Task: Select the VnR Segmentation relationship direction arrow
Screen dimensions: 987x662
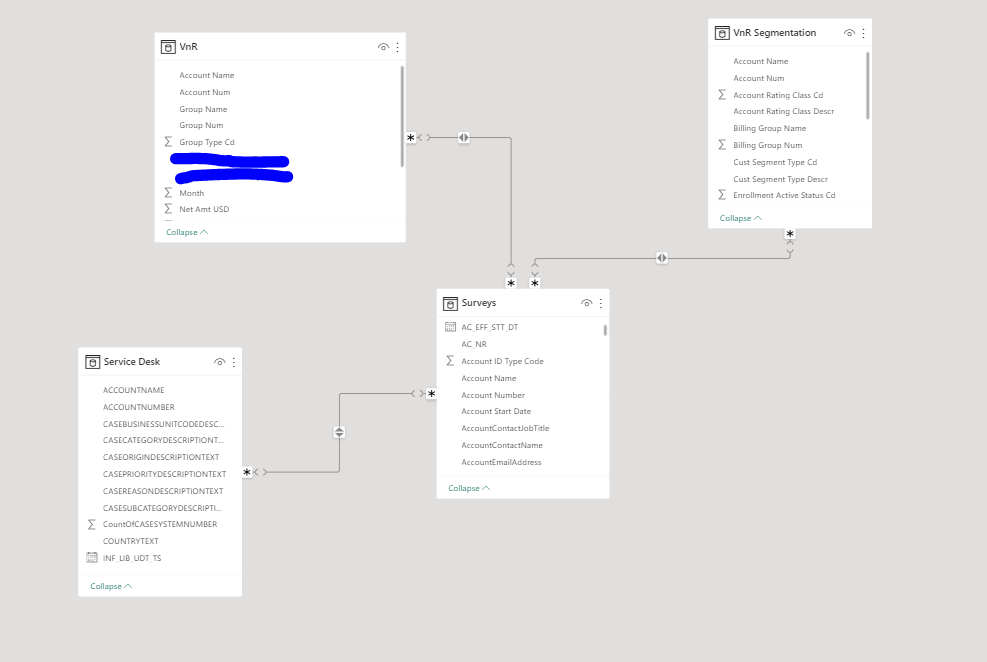Action: click(x=662, y=258)
